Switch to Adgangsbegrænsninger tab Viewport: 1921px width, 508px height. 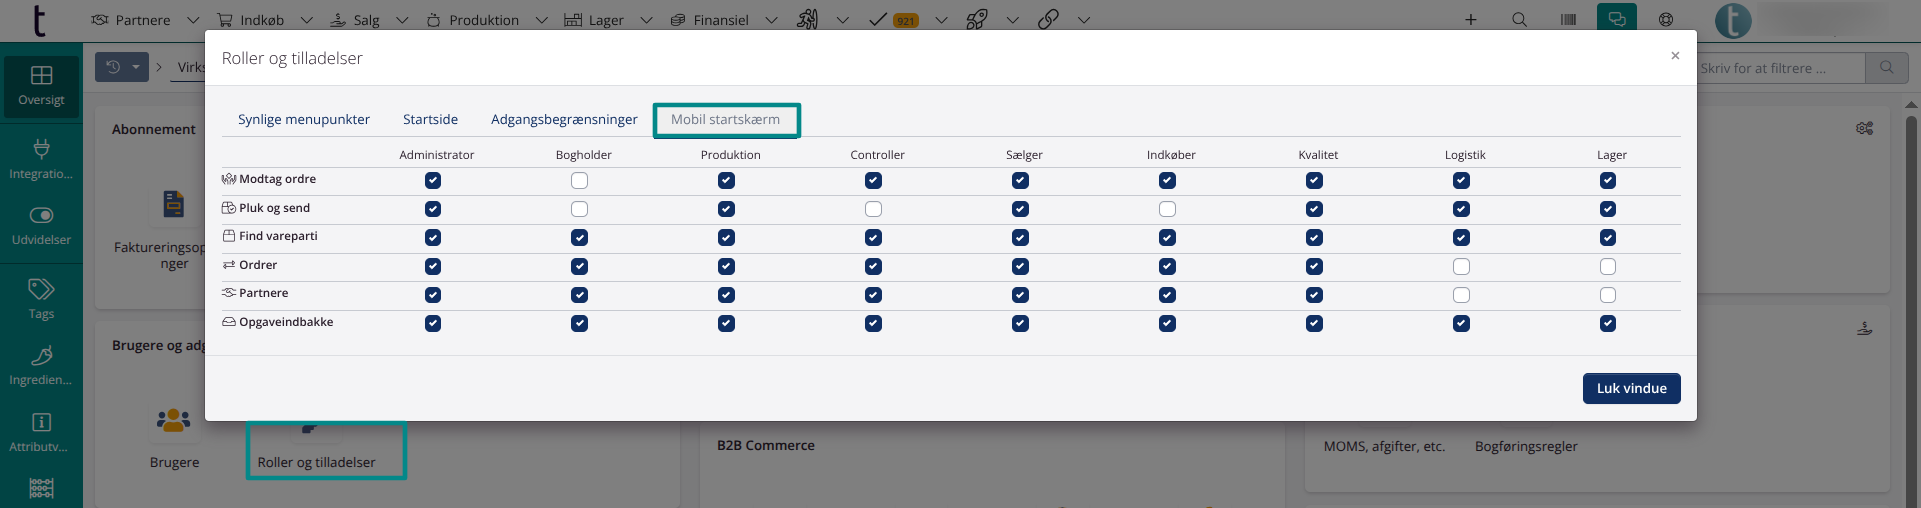(564, 120)
